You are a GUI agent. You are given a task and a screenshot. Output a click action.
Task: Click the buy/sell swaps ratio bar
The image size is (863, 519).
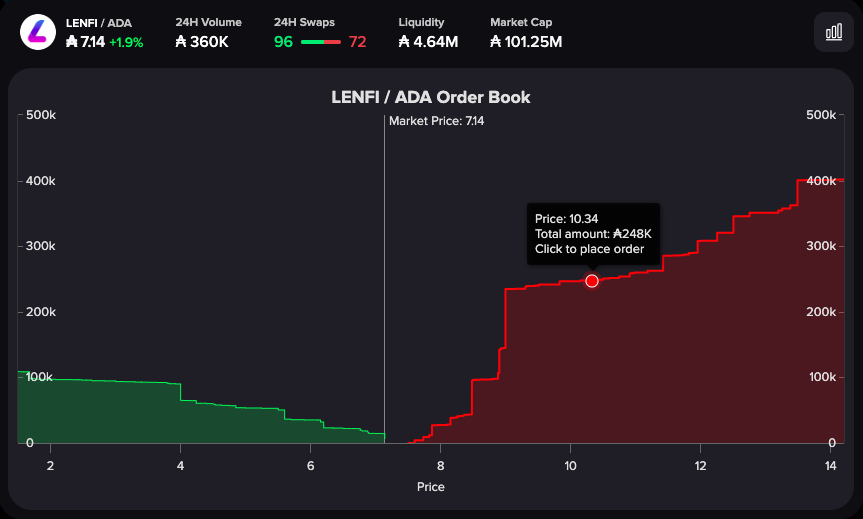tap(321, 42)
